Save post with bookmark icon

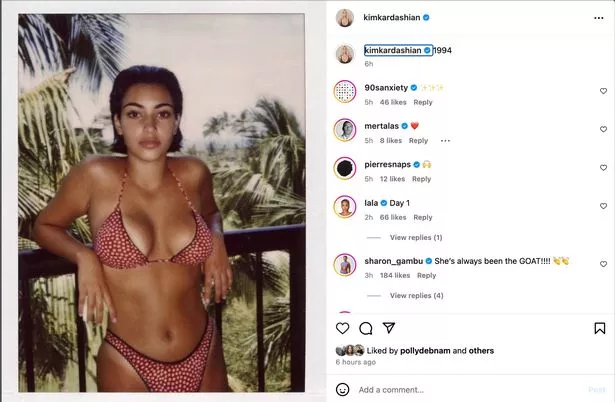(x=599, y=328)
